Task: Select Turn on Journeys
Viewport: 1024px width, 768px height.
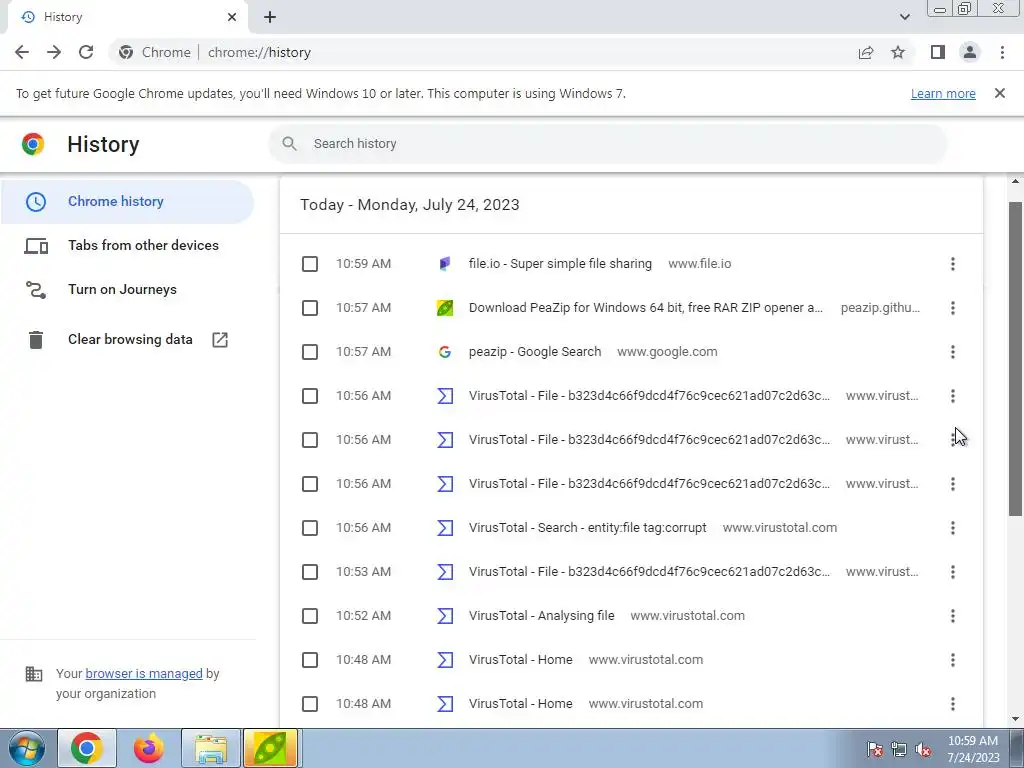Action: pos(127,289)
